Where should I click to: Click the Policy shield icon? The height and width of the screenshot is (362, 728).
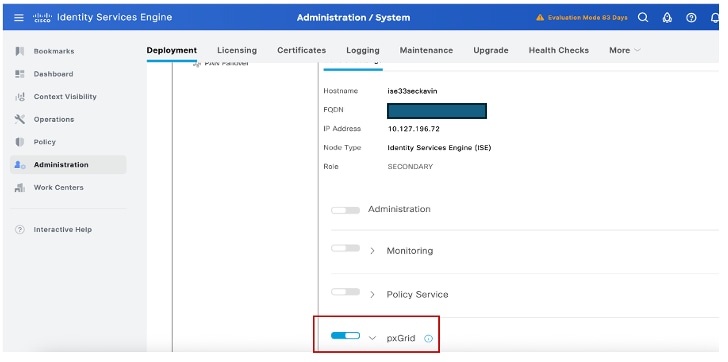pos(20,142)
